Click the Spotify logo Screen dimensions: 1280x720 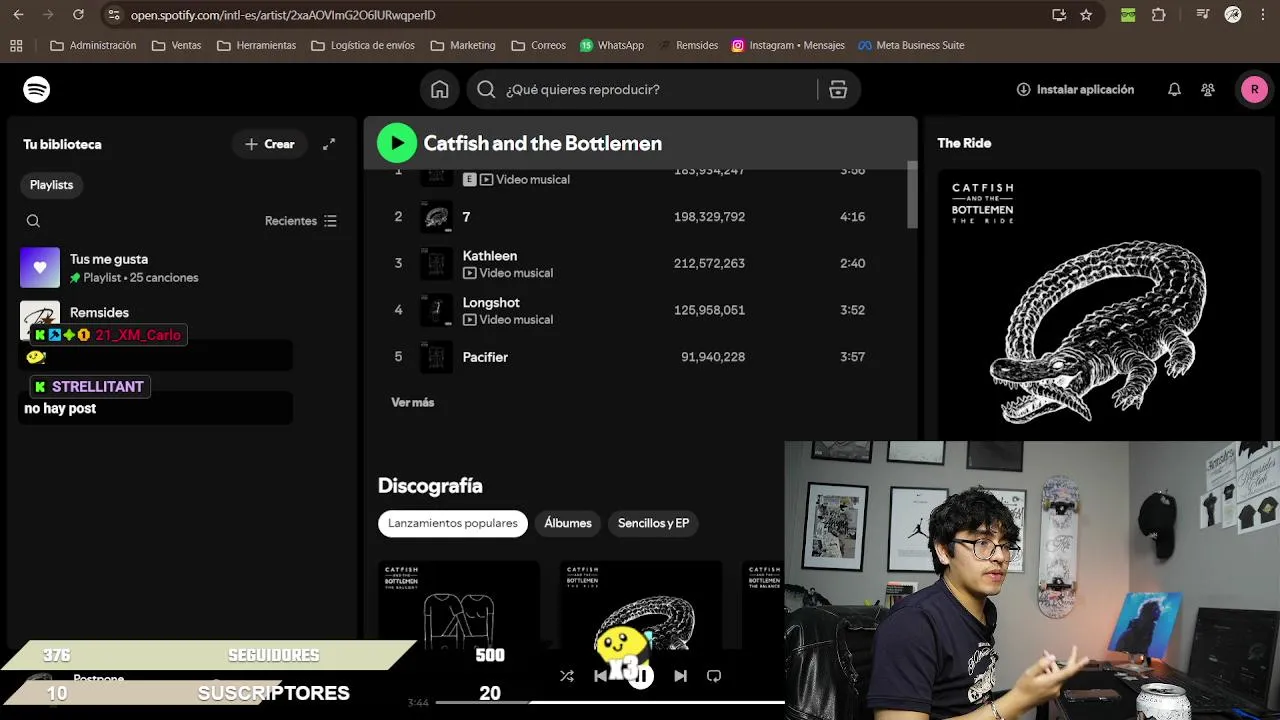(37, 89)
